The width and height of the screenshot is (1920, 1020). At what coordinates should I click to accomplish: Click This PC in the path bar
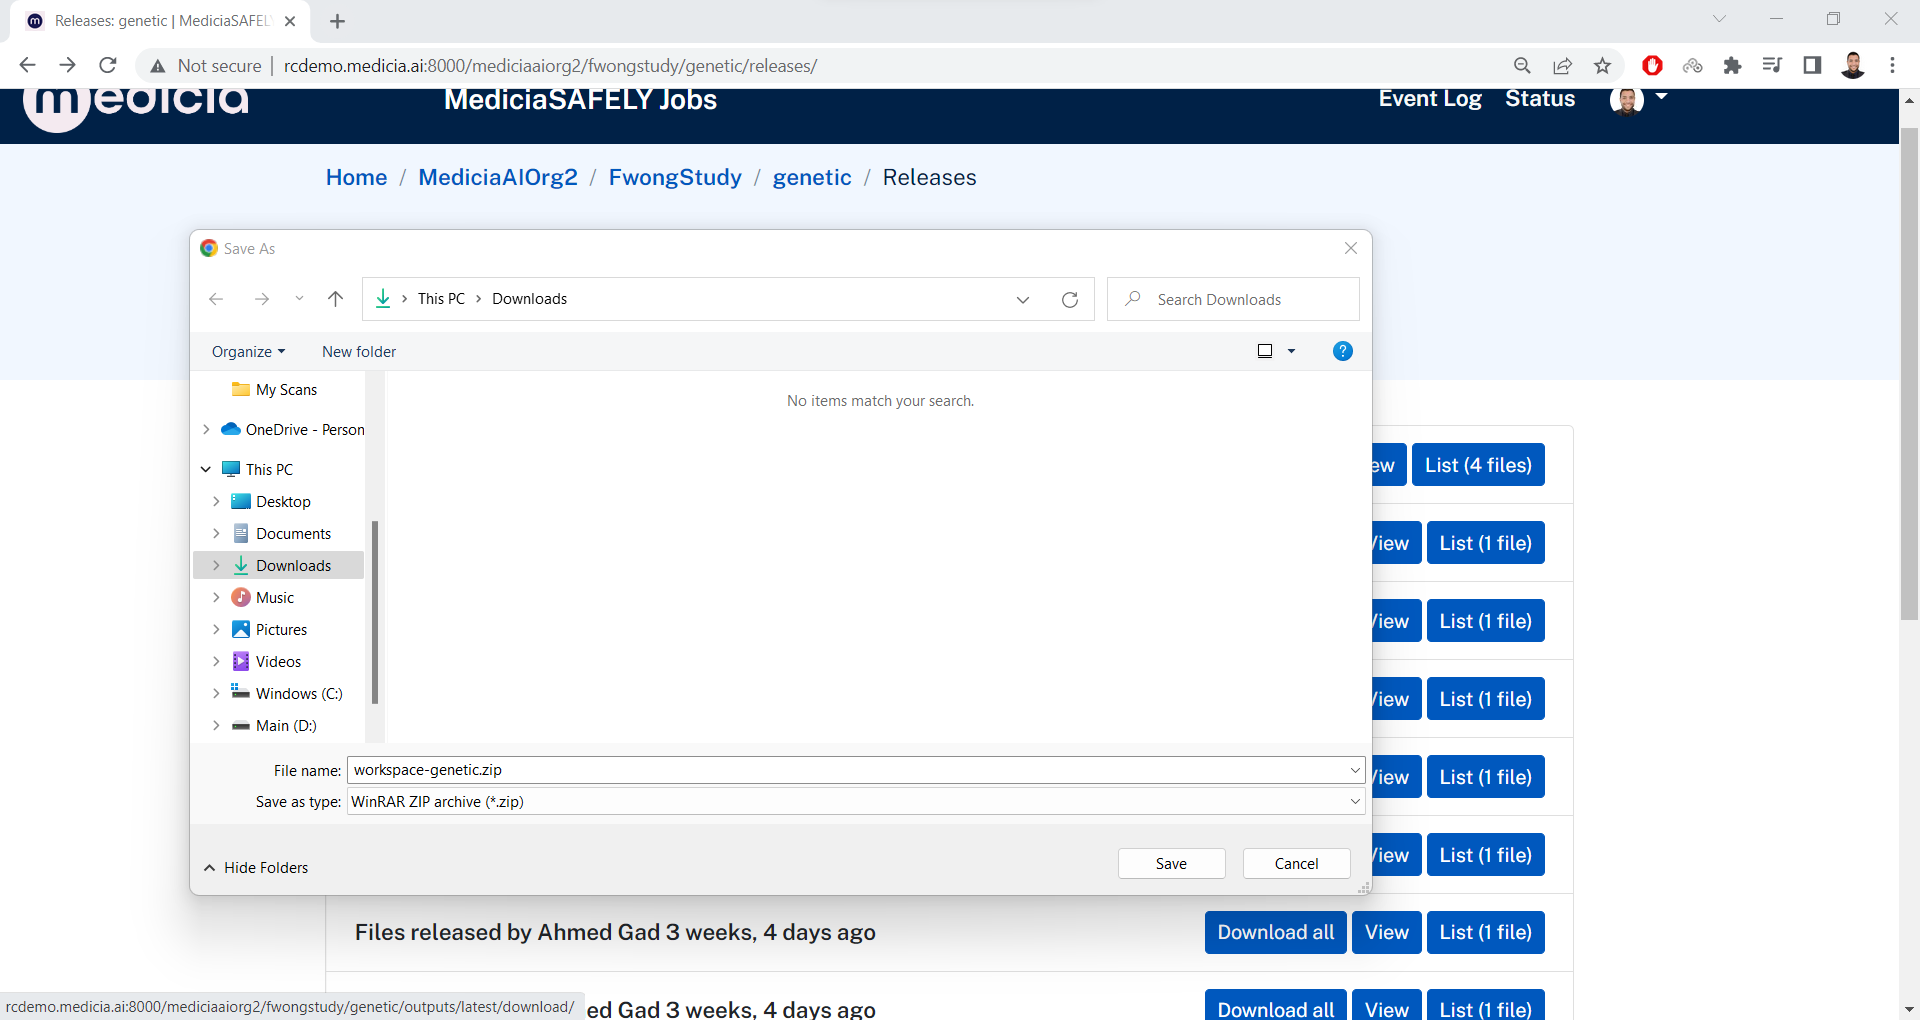[441, 299]
